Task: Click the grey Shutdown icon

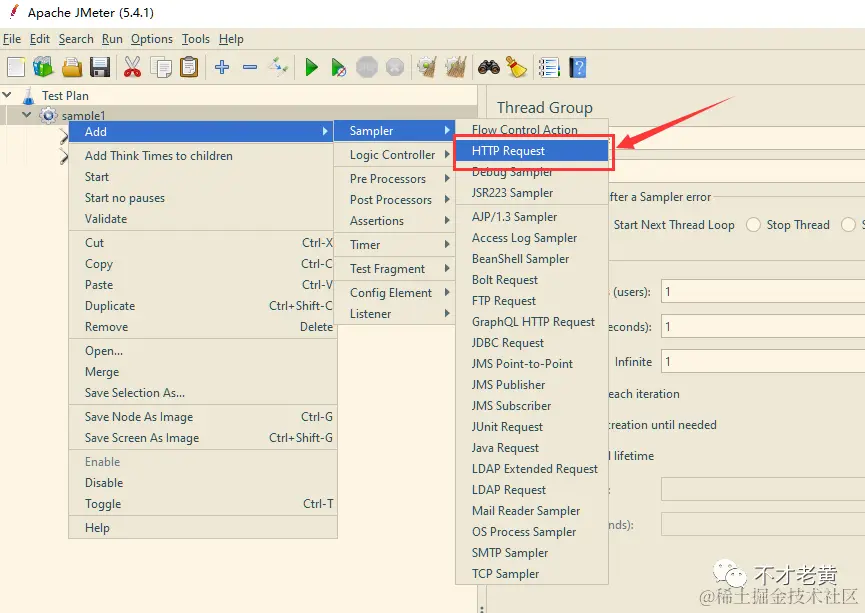Action: click(x=395, y=67)
